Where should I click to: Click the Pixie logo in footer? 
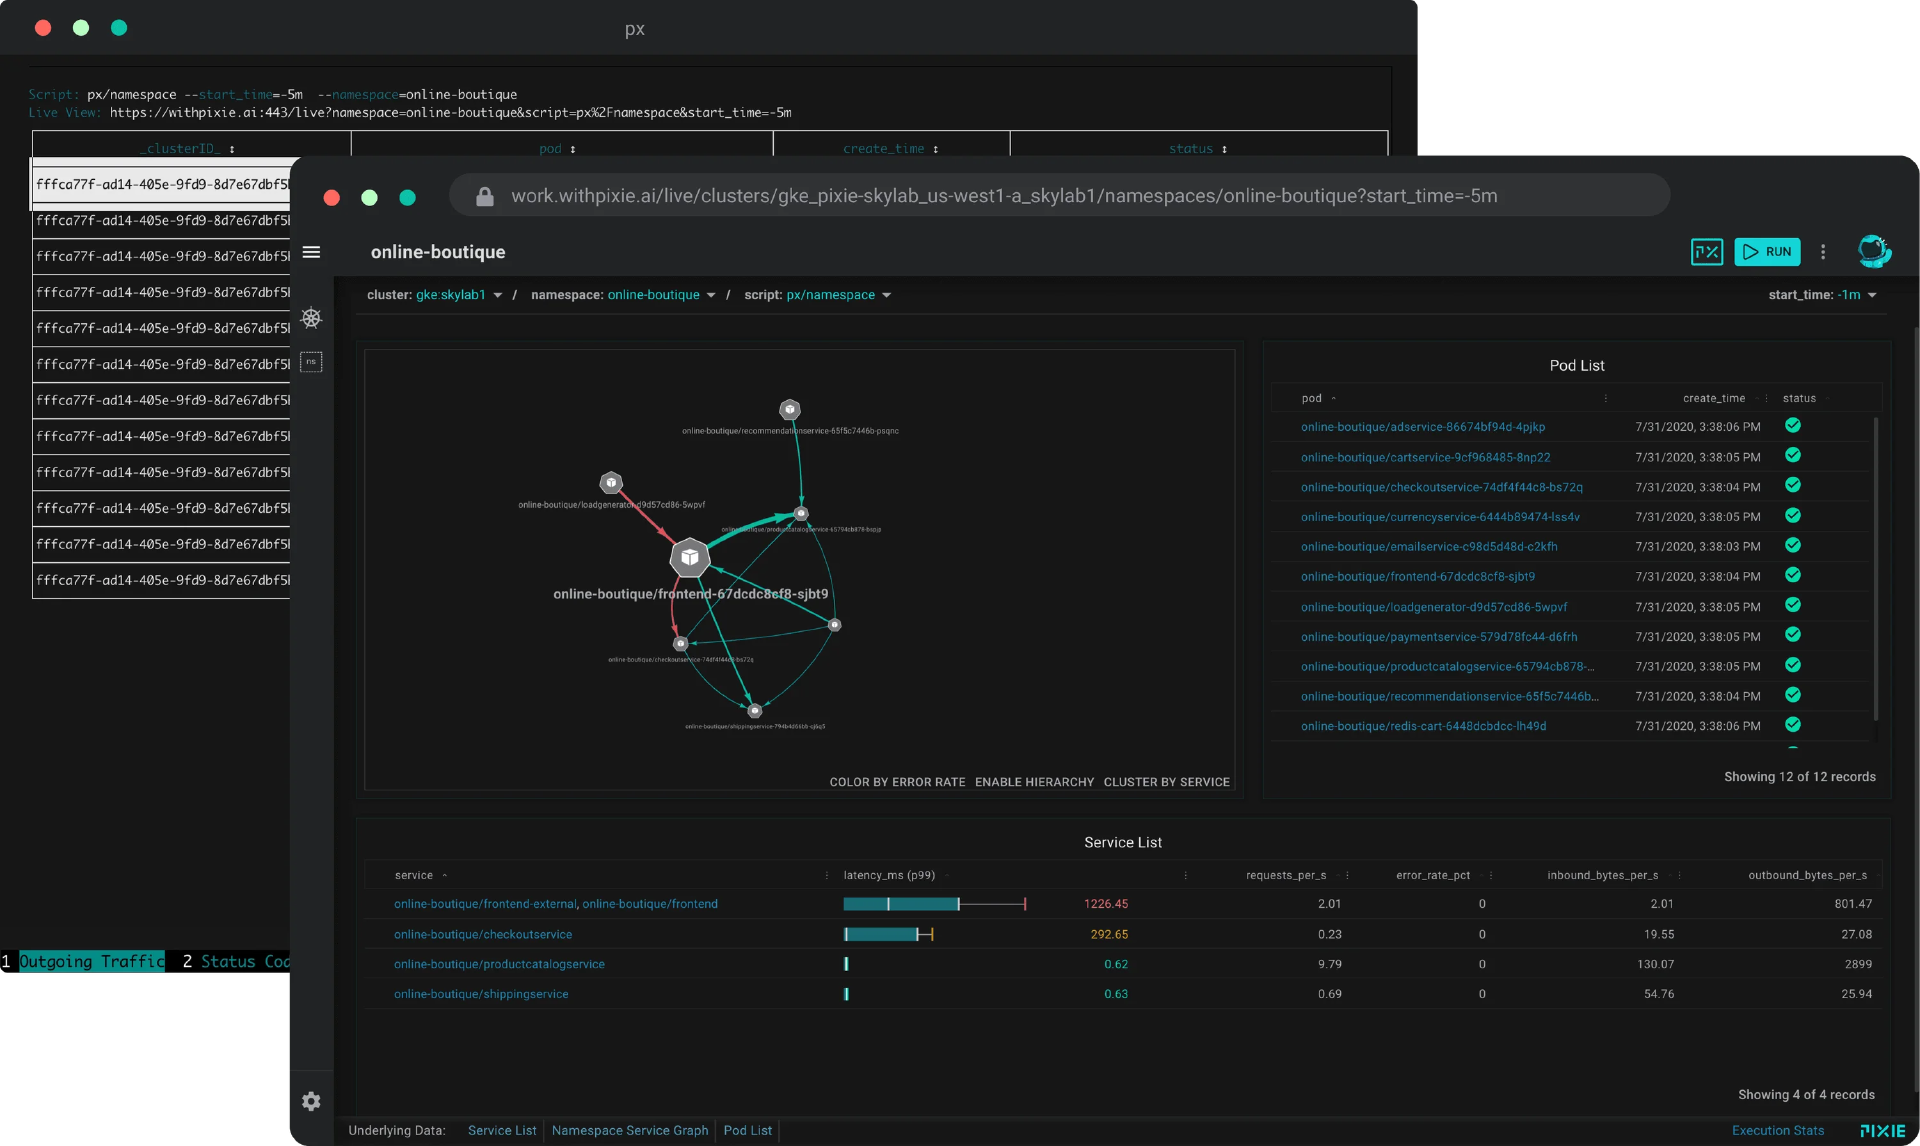(1883, 1131)
